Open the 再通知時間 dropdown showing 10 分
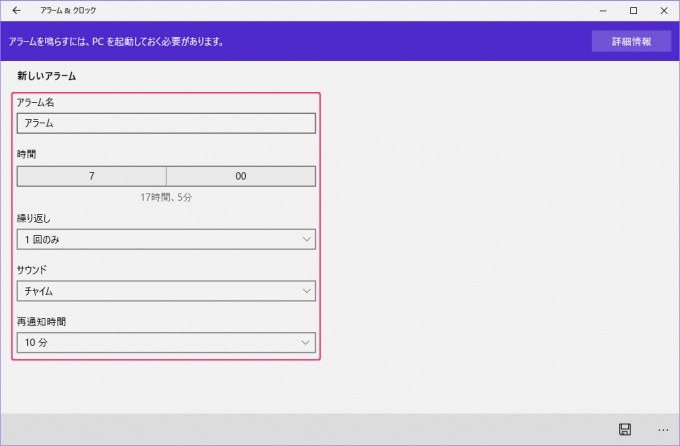The height and width of the screenshot is (446, 680). click(x=166, y=342)
